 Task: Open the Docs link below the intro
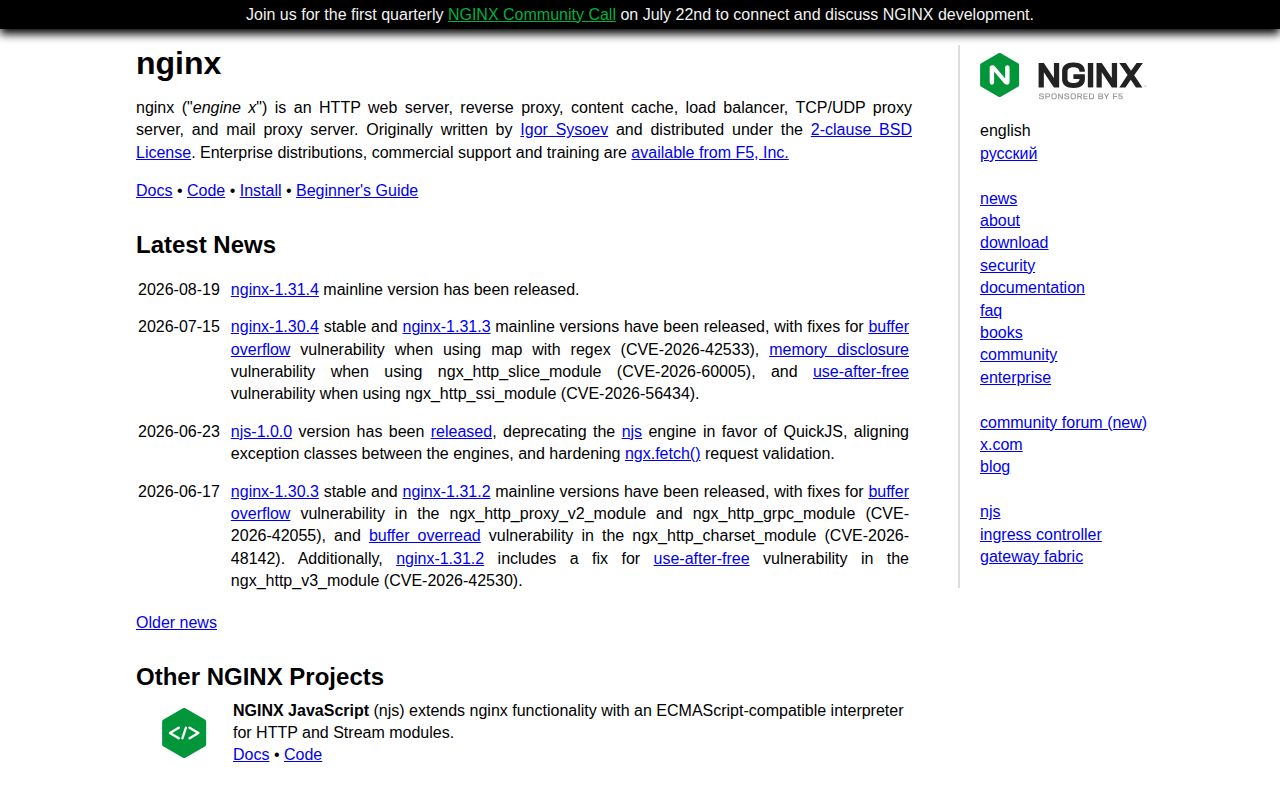[x=154, y=191]
